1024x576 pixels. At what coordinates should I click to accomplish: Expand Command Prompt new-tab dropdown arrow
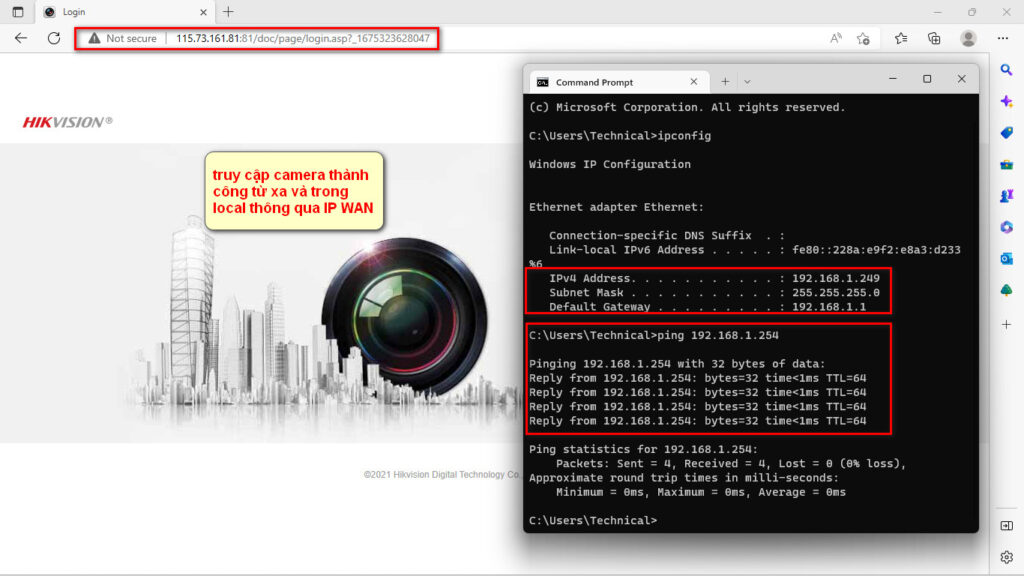(747, 82)
